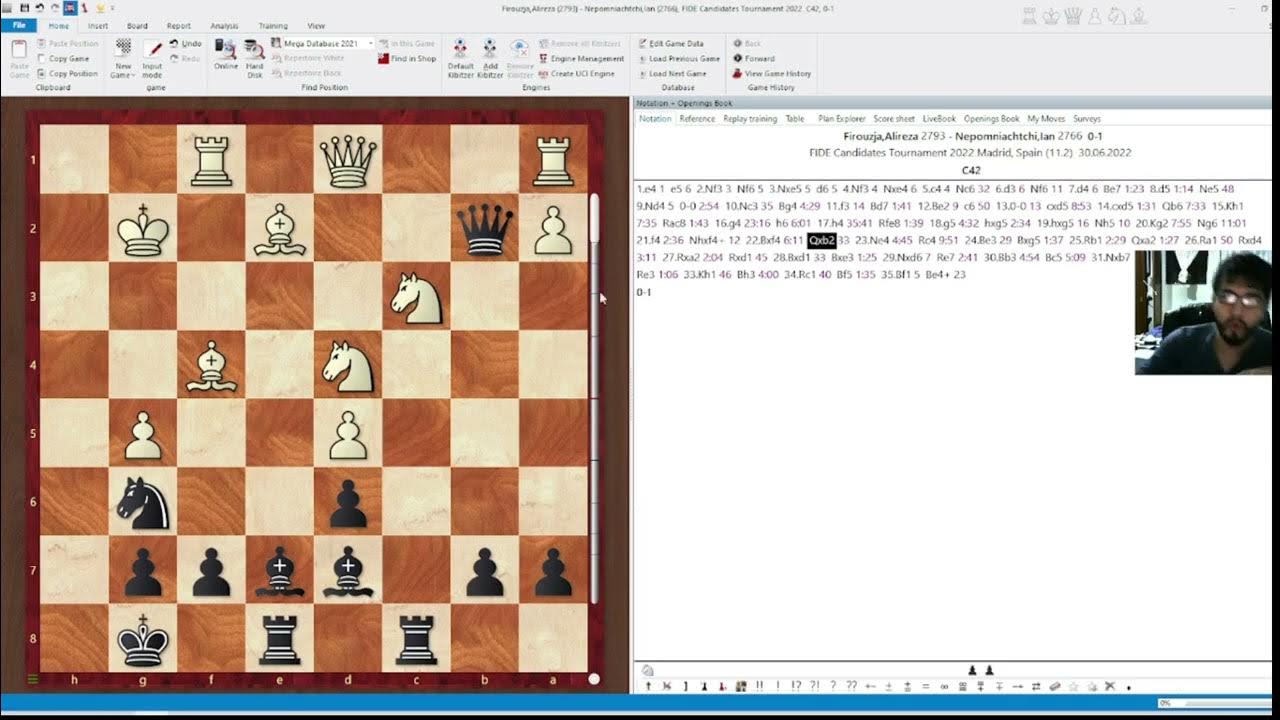Open the quick access toolbar customize arrow
1280x720 pixels.
coord(112,8)
